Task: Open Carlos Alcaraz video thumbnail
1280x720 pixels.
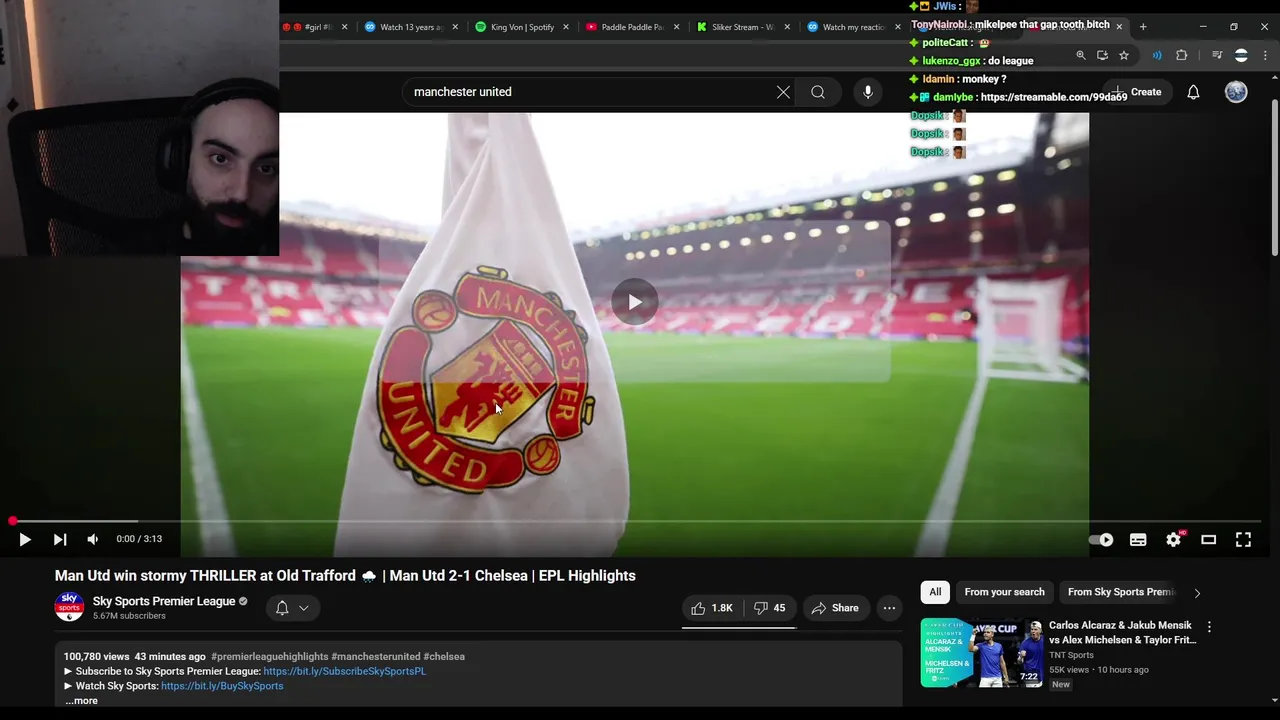Action: pyautogui.click(x=981, y=653)
